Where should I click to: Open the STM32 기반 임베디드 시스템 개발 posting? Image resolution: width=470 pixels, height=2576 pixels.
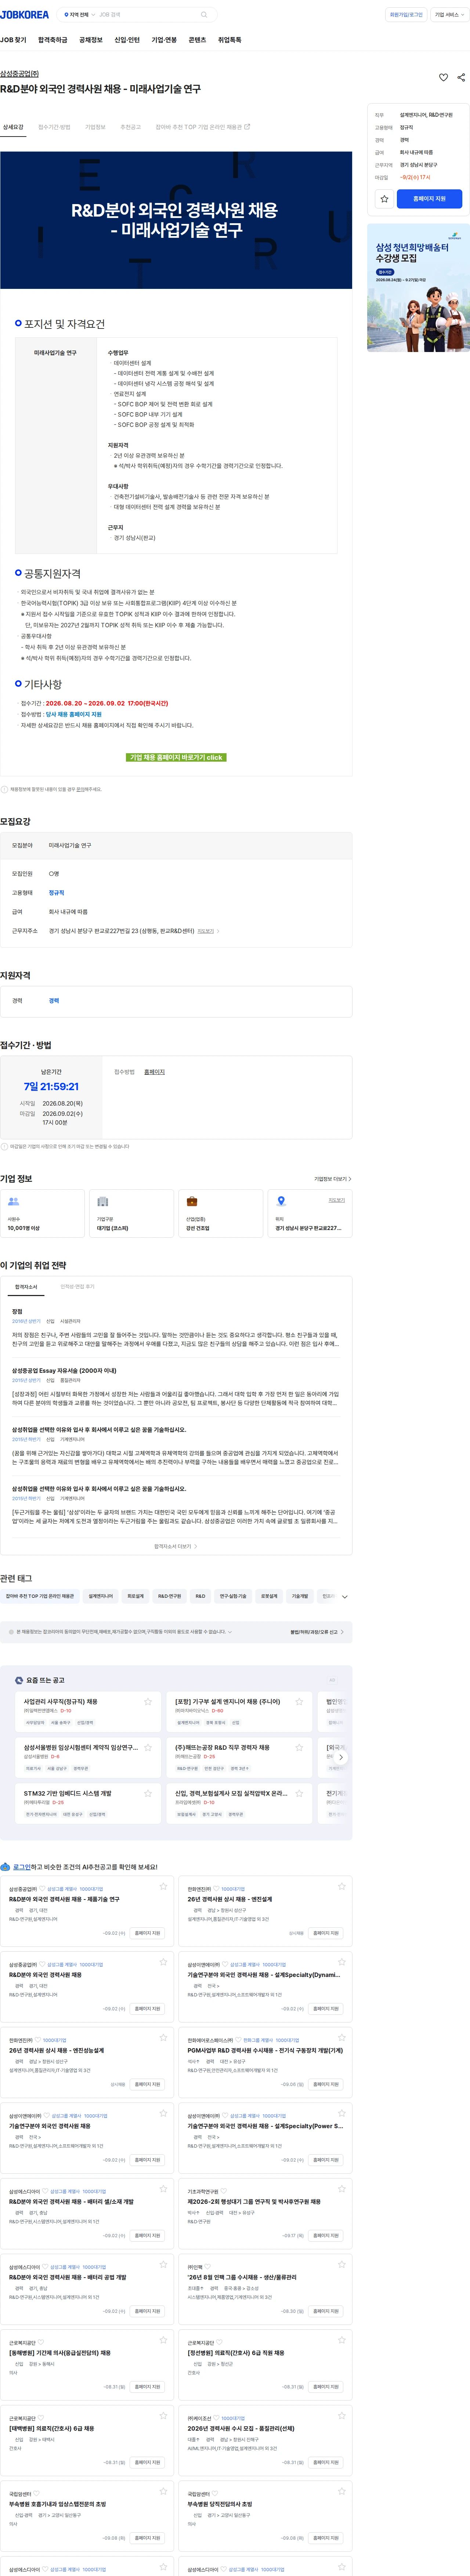pyautogui.click(x=68, y=1794)
